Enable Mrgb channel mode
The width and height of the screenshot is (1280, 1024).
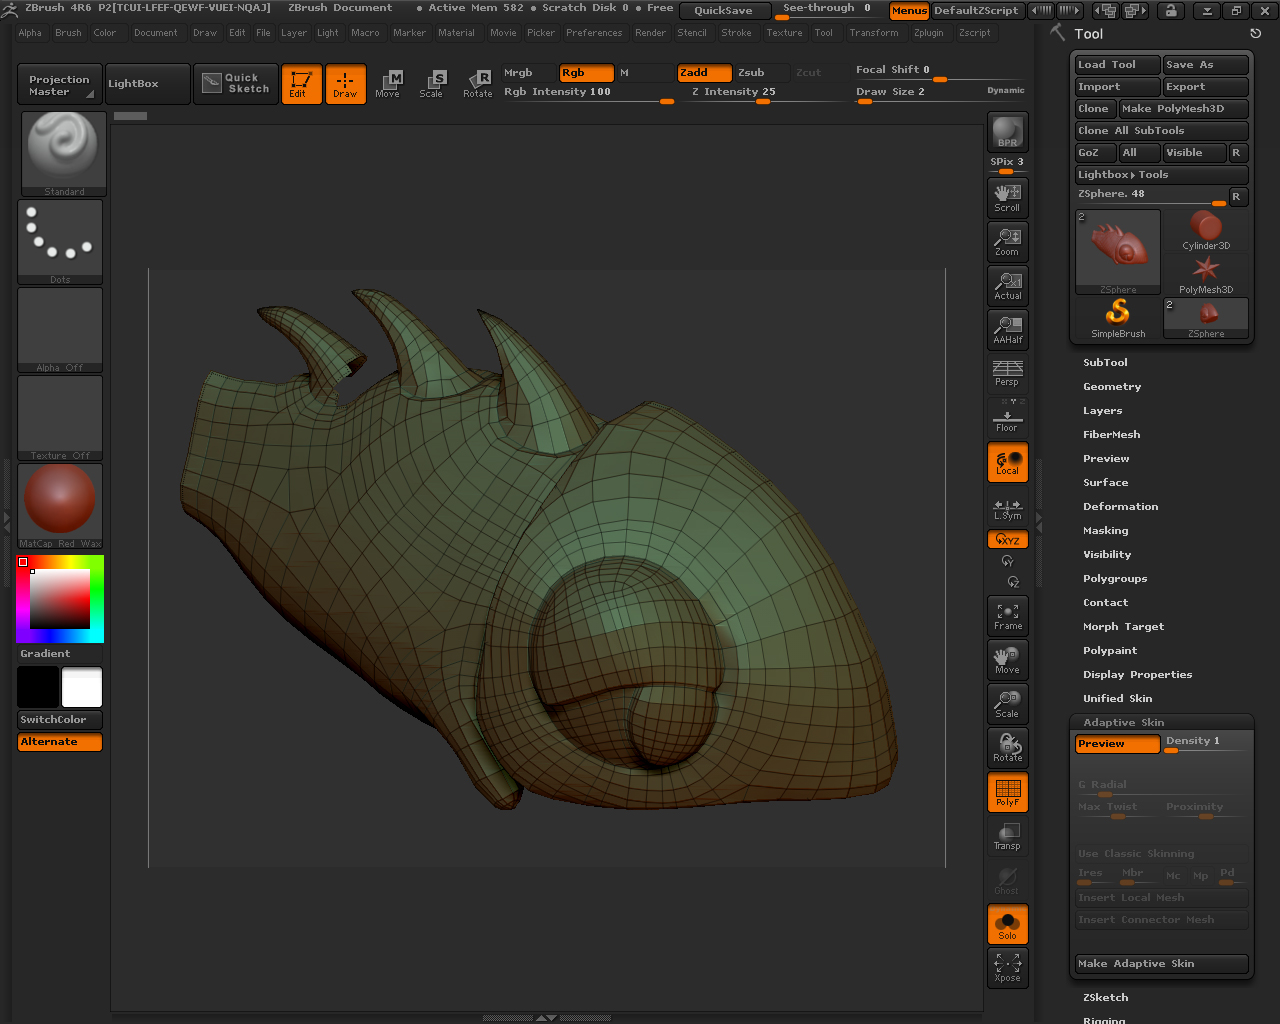(529, 73)
